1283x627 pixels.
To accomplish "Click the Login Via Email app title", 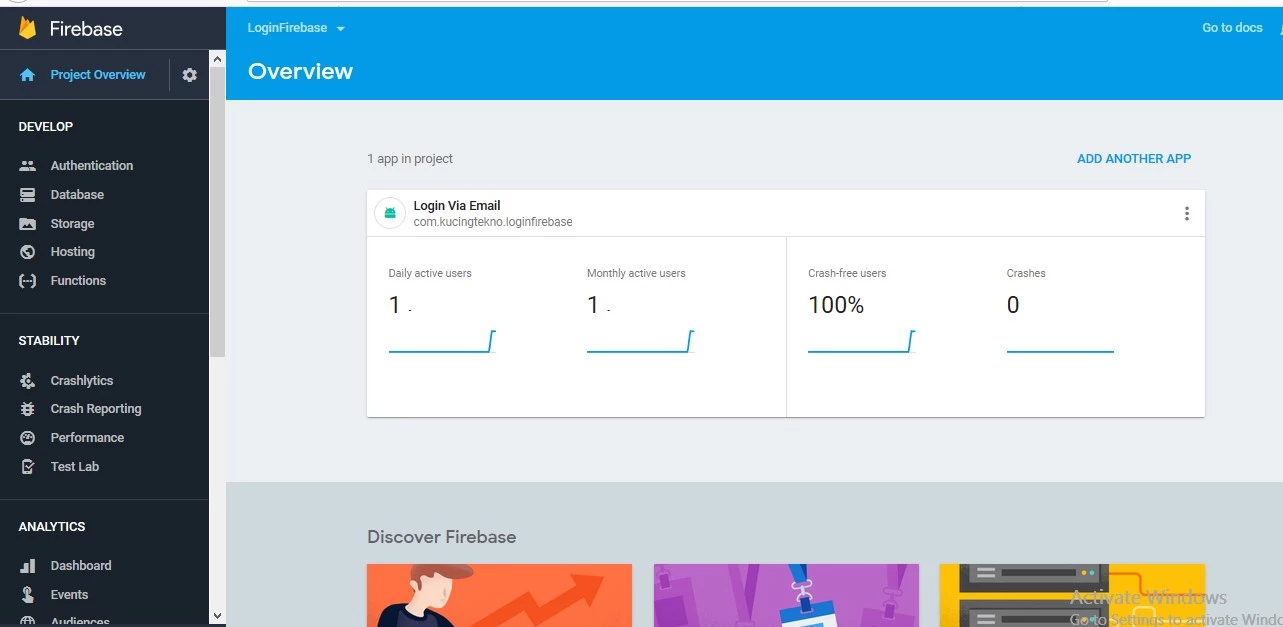I will (x=457, y=206).
